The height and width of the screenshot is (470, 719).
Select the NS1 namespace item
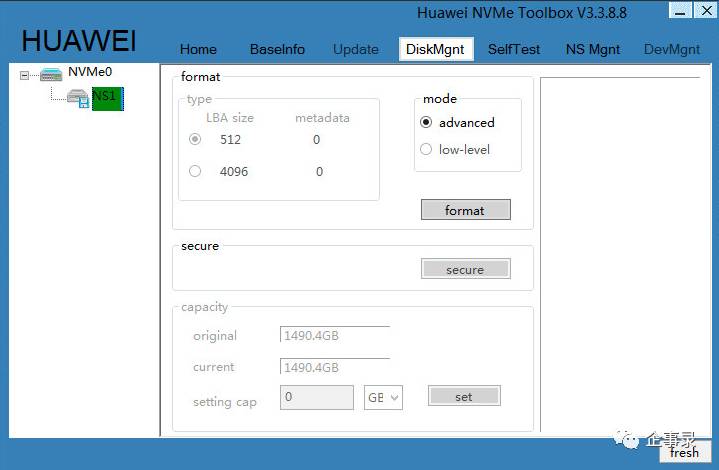point(108,99)
